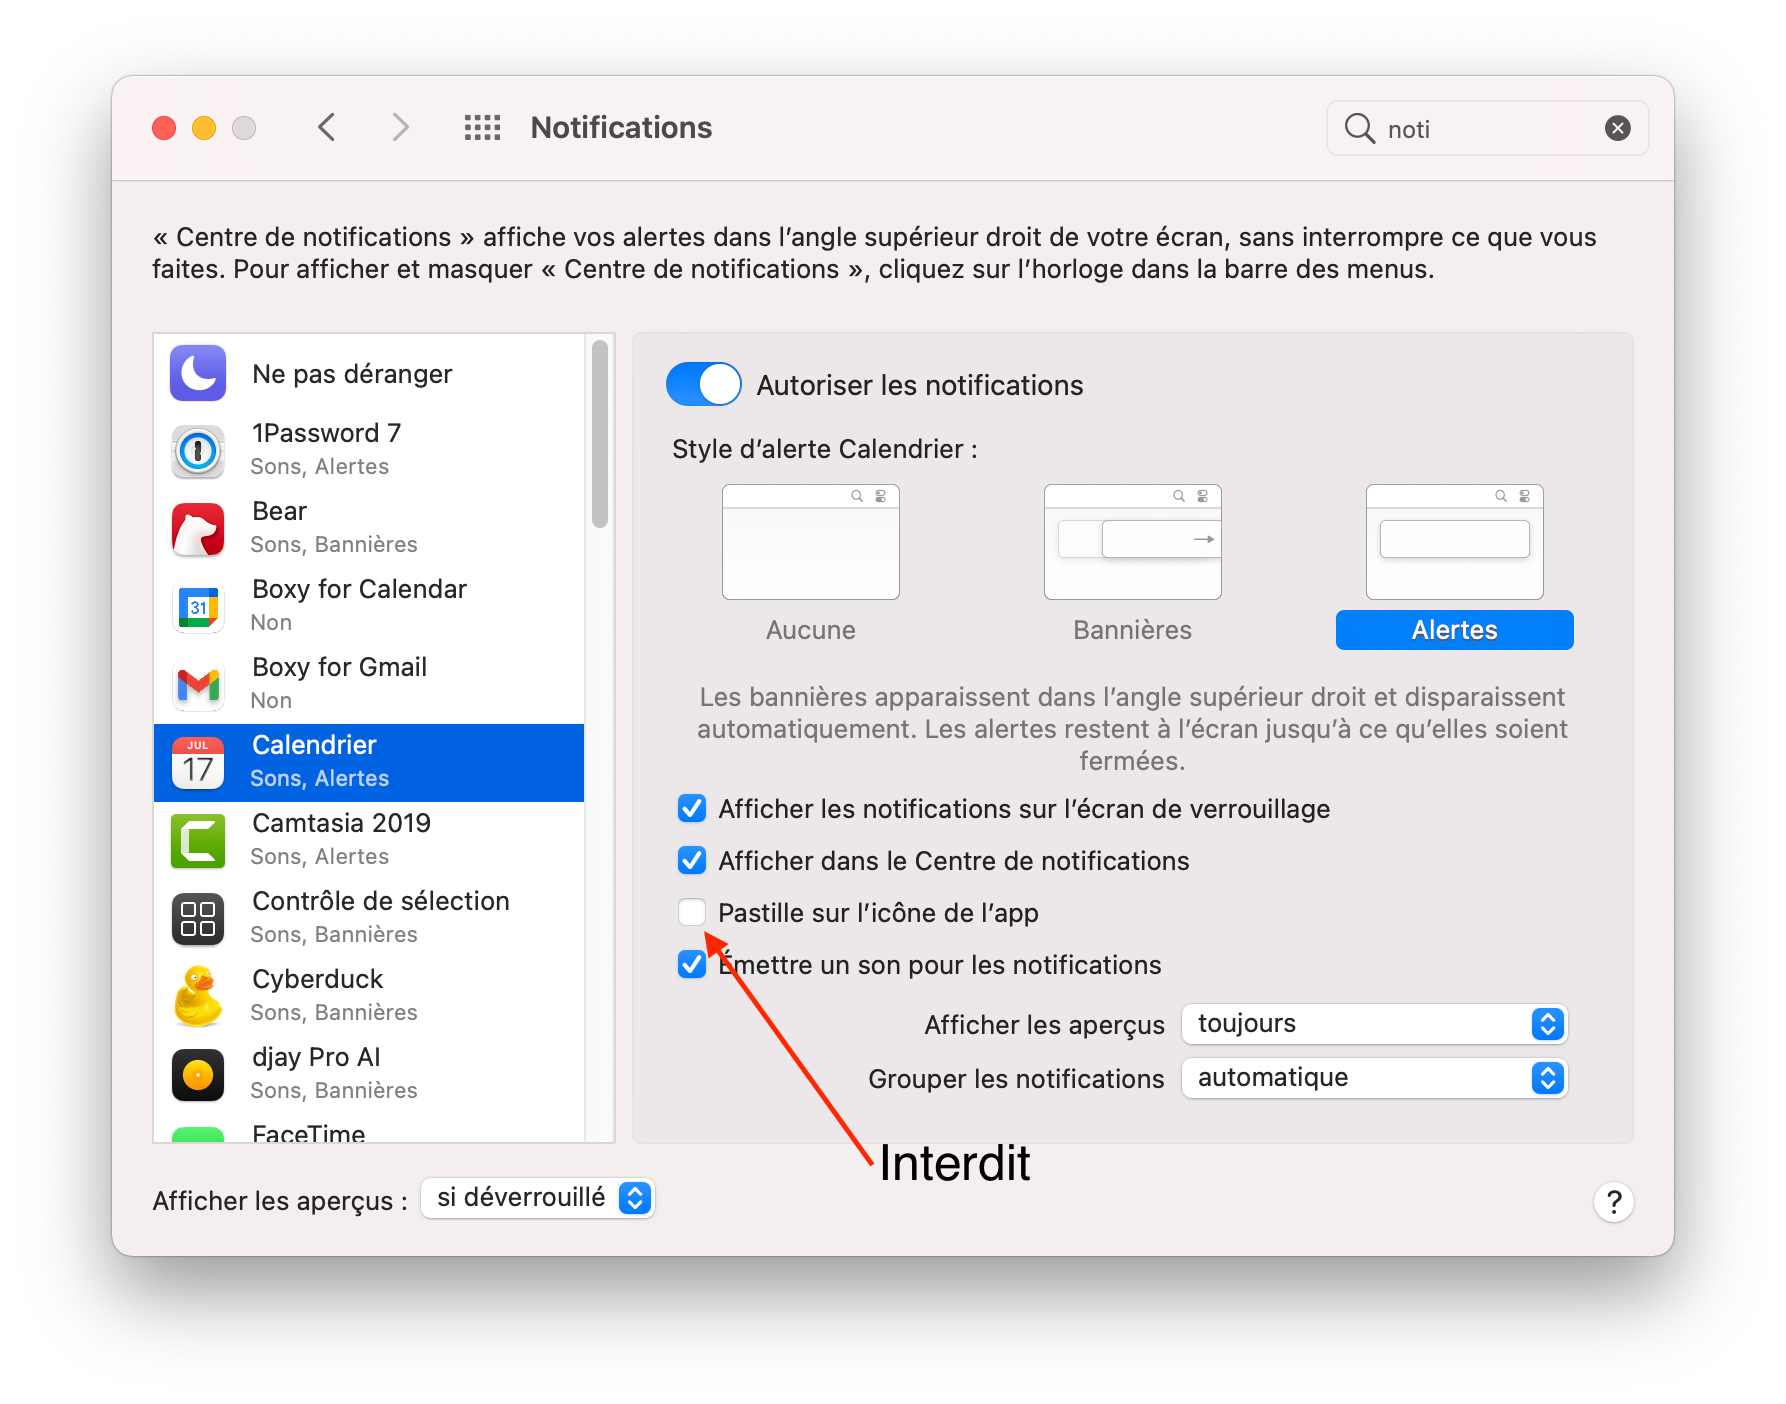Click the Camtasia 2019 icon
Screen dimensions: 1786x1404
[x=198, y=841]
